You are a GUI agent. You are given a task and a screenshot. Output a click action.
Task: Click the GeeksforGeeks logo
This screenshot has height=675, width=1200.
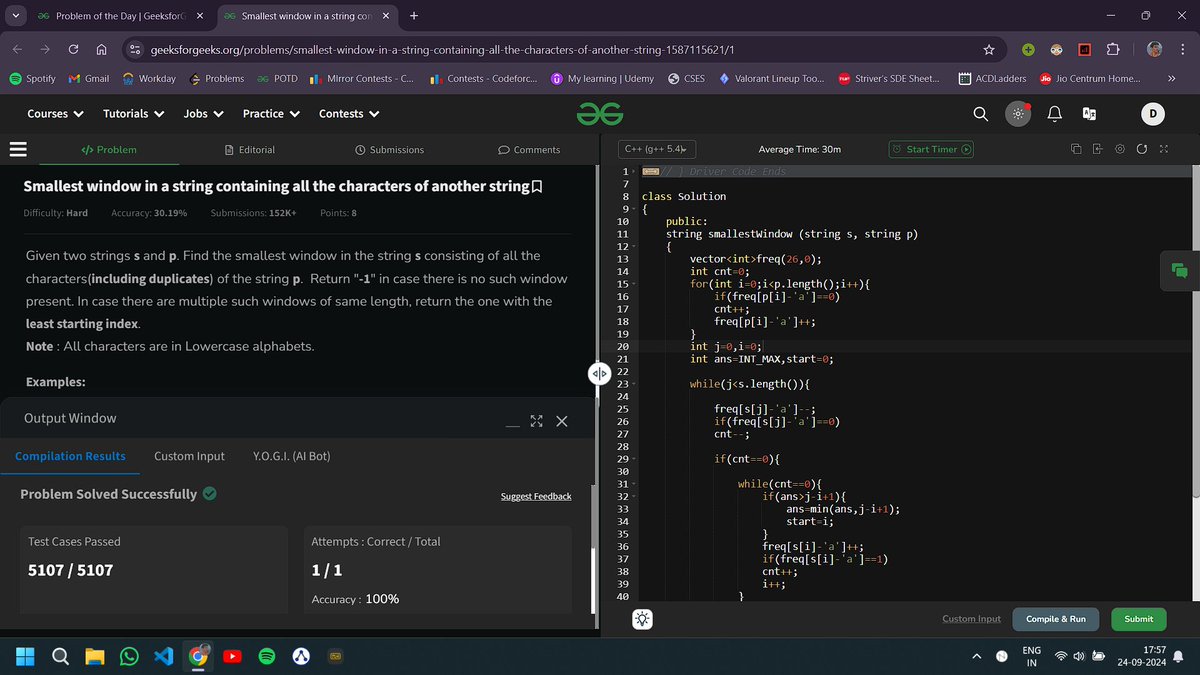[599, 114]
